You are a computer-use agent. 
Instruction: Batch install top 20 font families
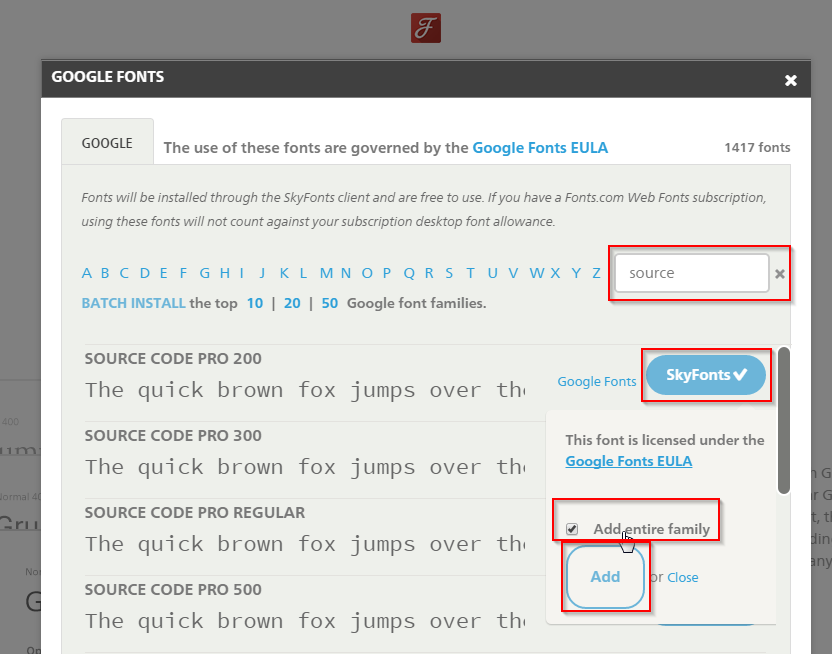(x=292, y=303)
